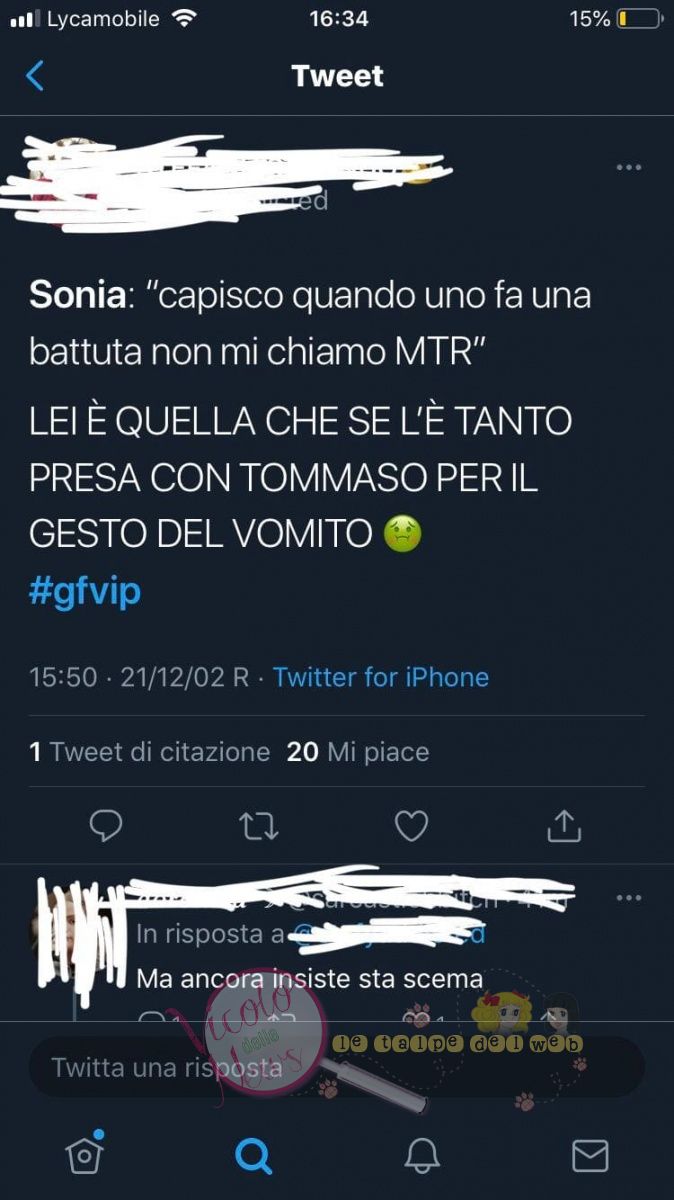Tap the Tweet header title
Screen dimensions: 674x1200
337,76
